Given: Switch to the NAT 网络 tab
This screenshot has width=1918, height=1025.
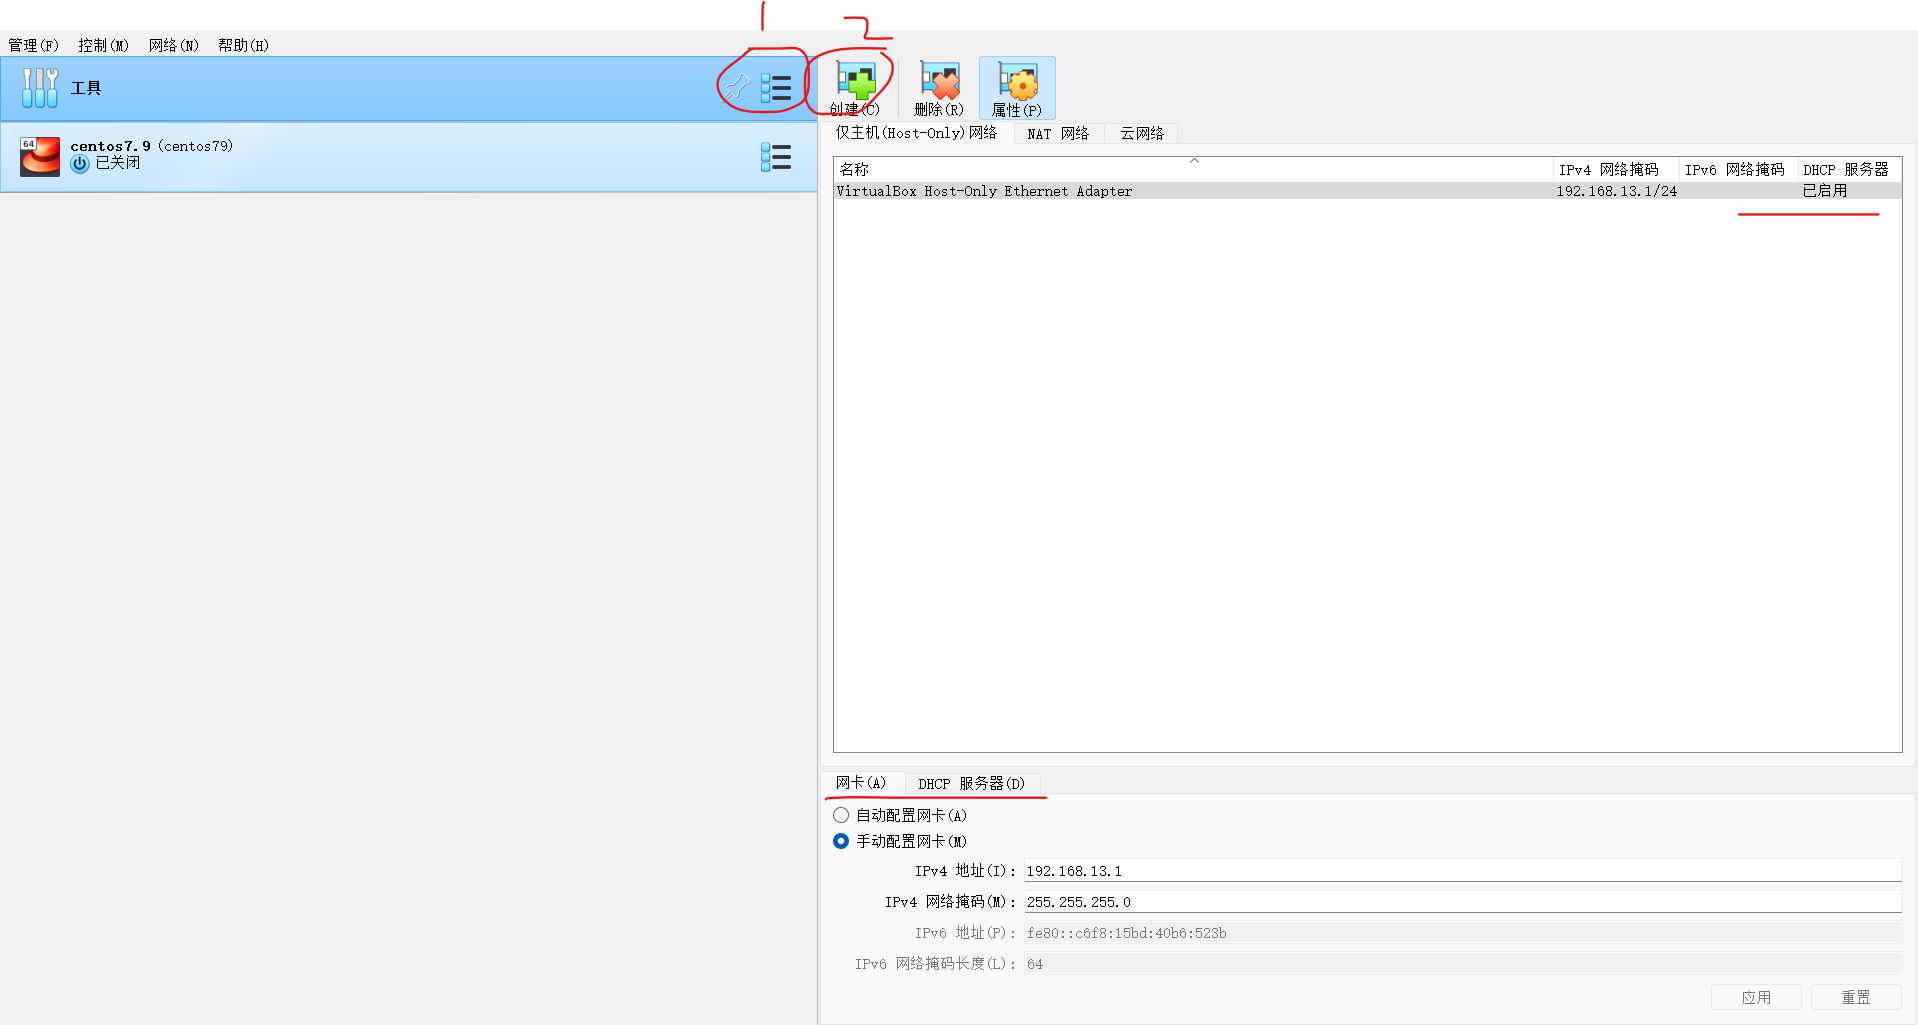Looking at the screenshot, I should point(1058,133).
